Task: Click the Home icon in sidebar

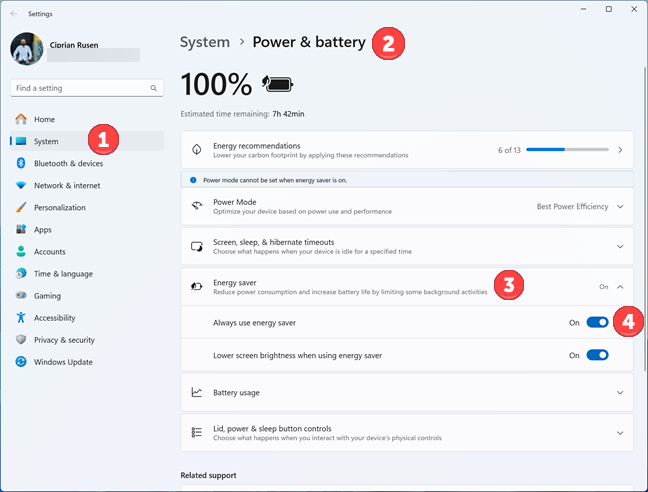Action: [x=20, y=119]
